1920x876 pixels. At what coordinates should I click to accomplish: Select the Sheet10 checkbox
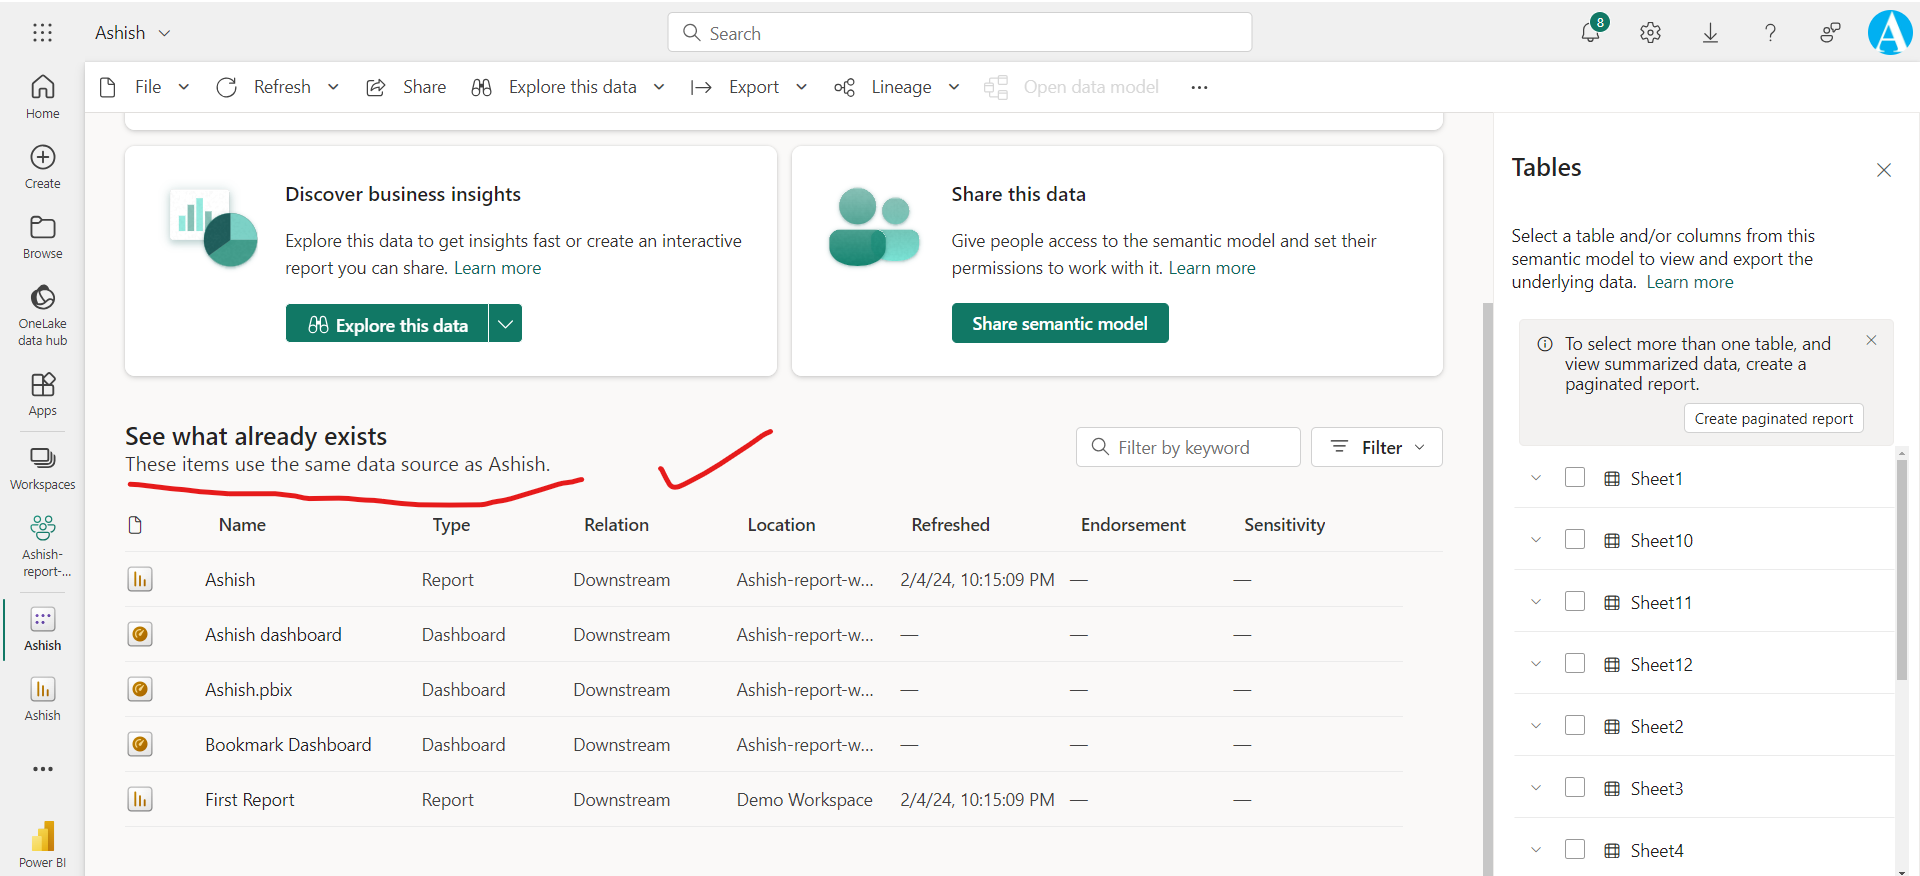click(x=1575, y=540)
